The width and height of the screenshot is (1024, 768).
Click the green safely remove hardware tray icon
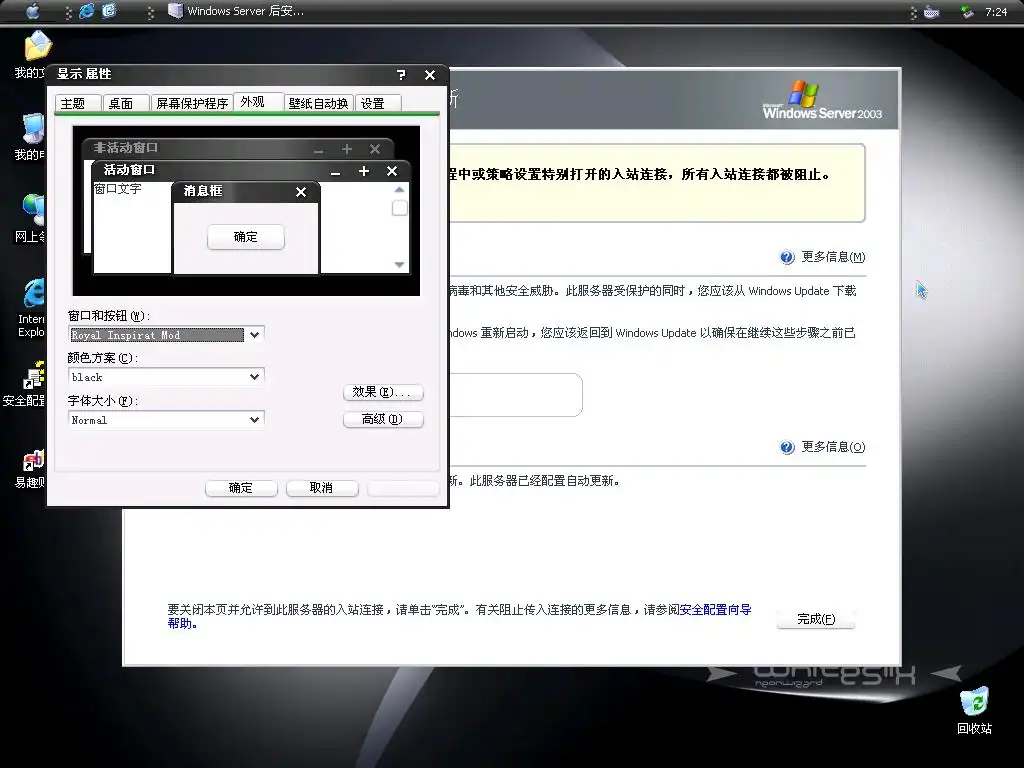pyautogui.click(x=967, y=12)
